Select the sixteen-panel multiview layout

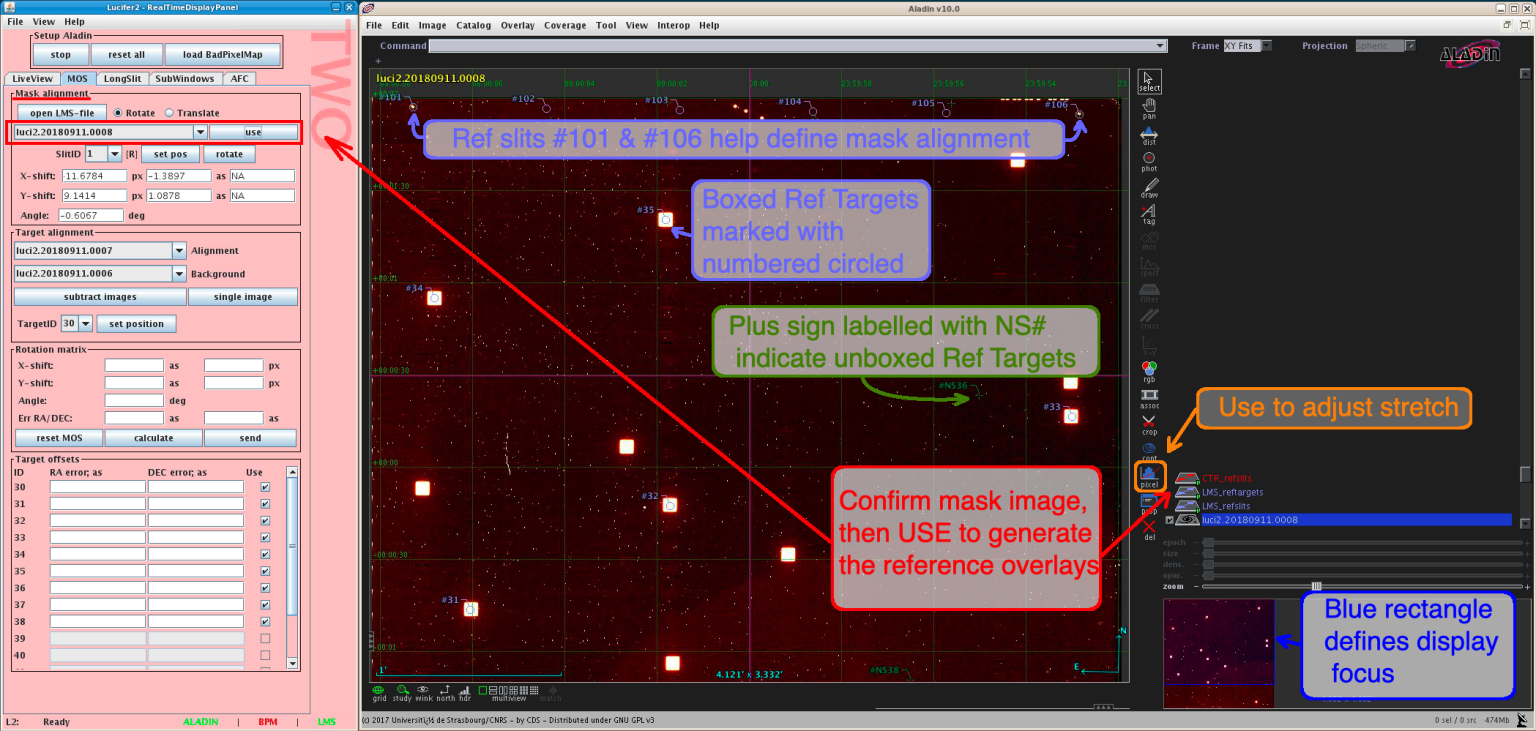(x=534, y=690)
